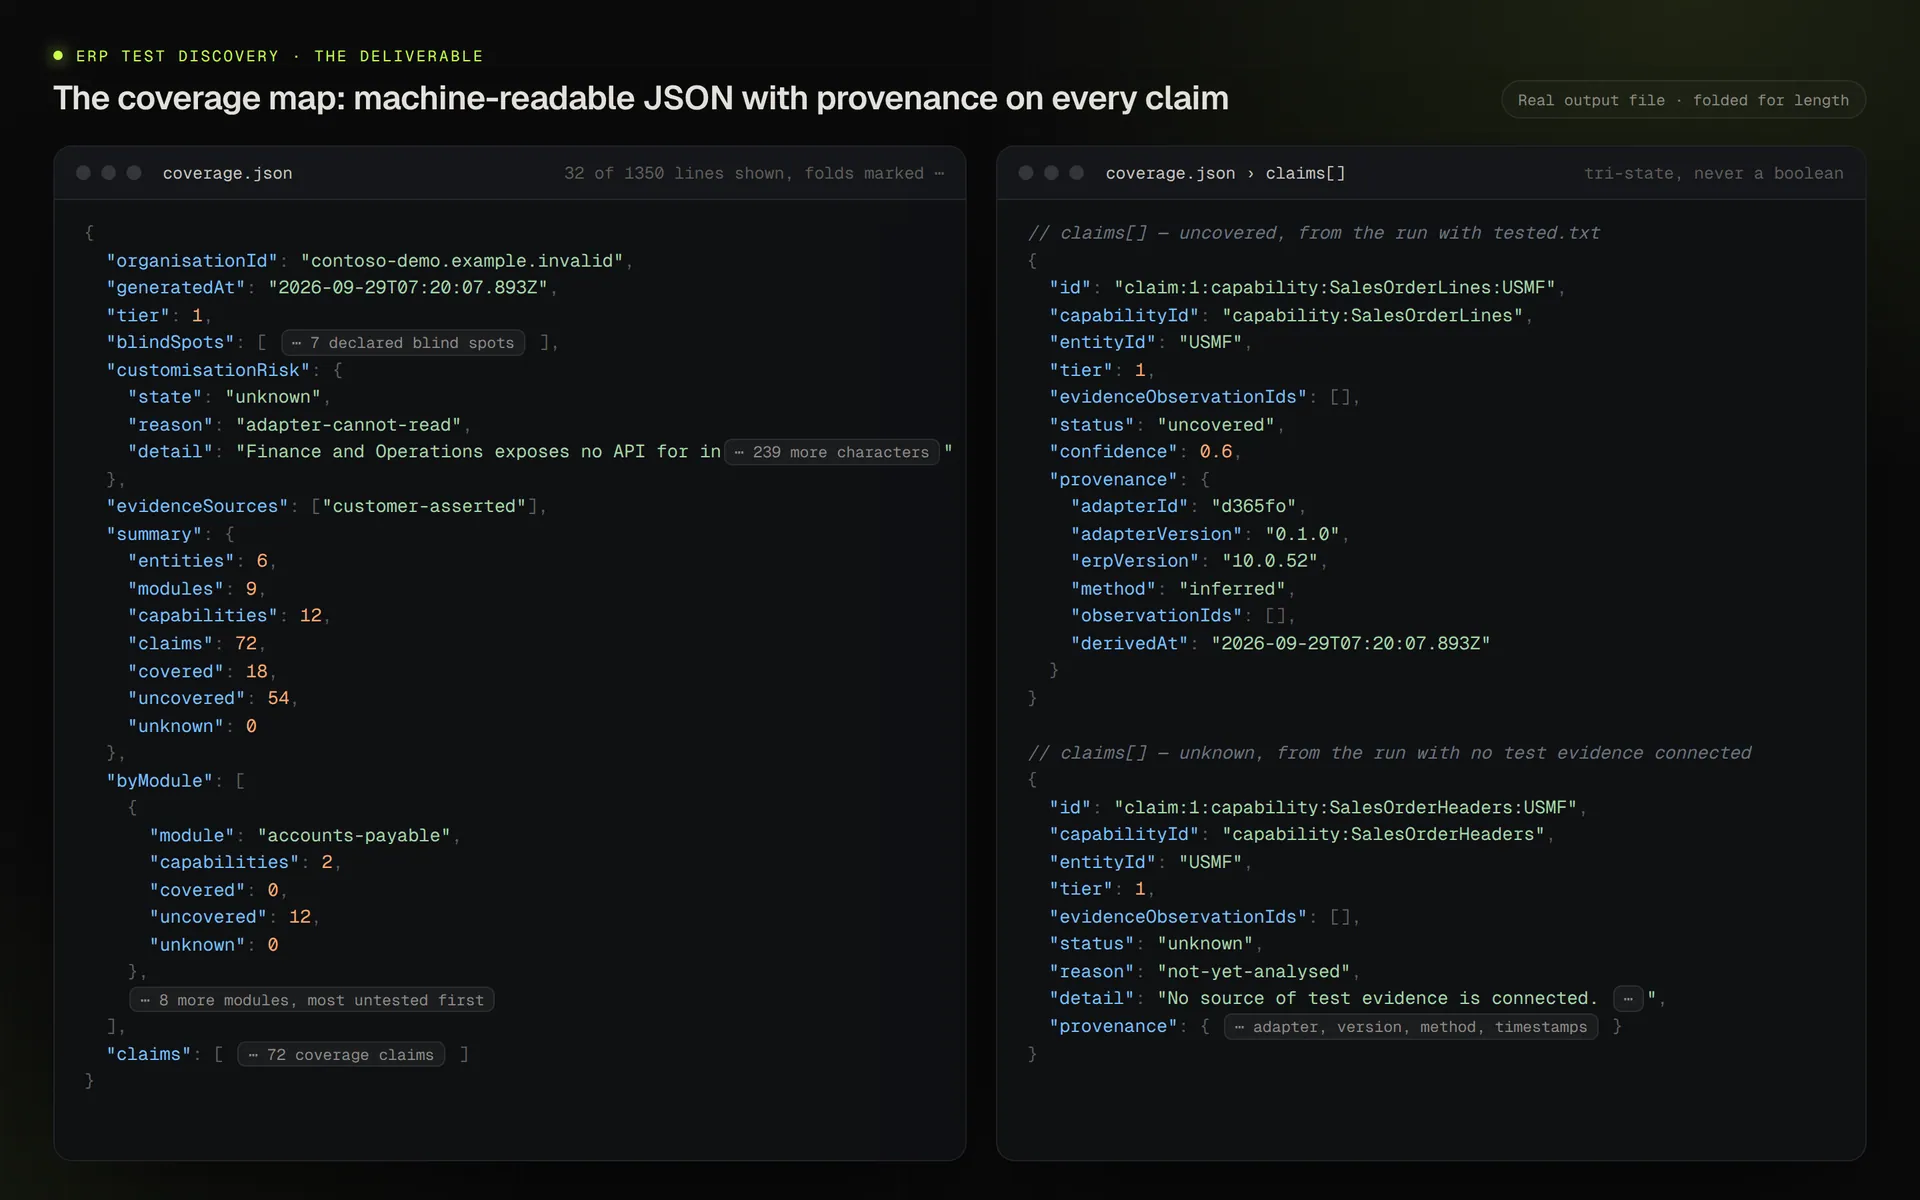Expand the 8 more modules fold
The image size is (1920, 1200).
click(x=312, y=1000)
